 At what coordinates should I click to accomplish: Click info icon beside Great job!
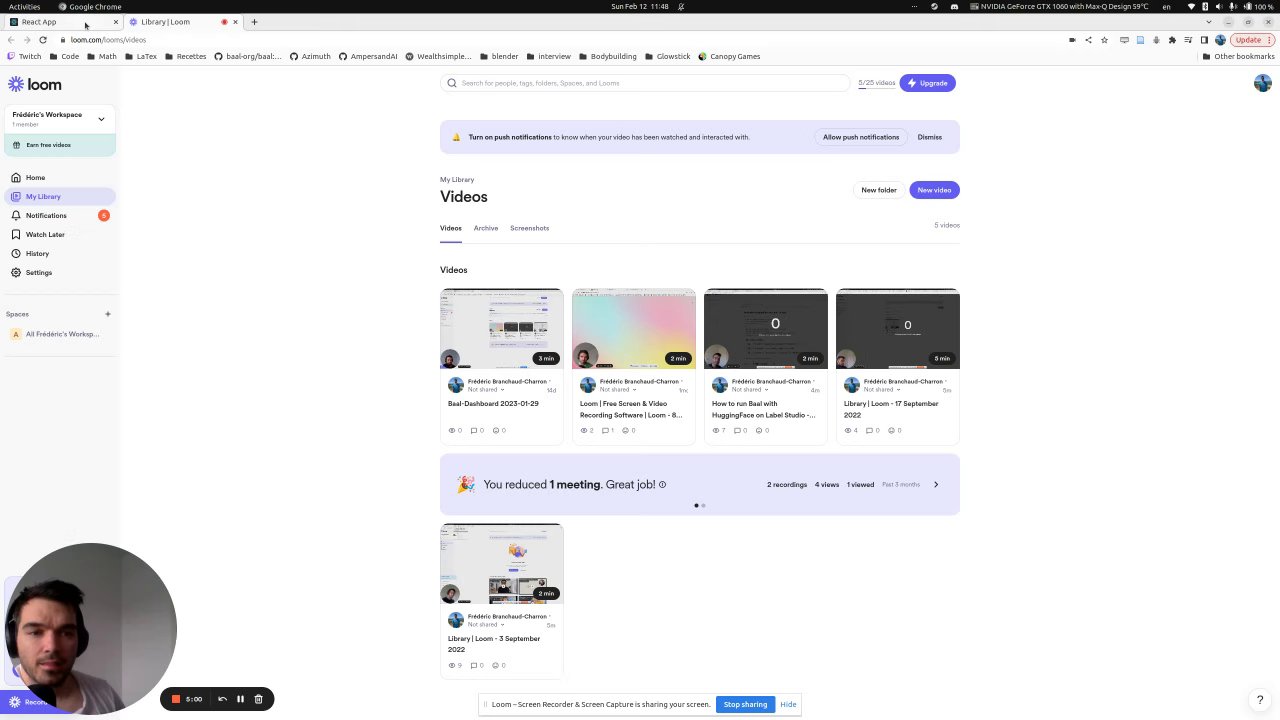click(x=662, y=485)
